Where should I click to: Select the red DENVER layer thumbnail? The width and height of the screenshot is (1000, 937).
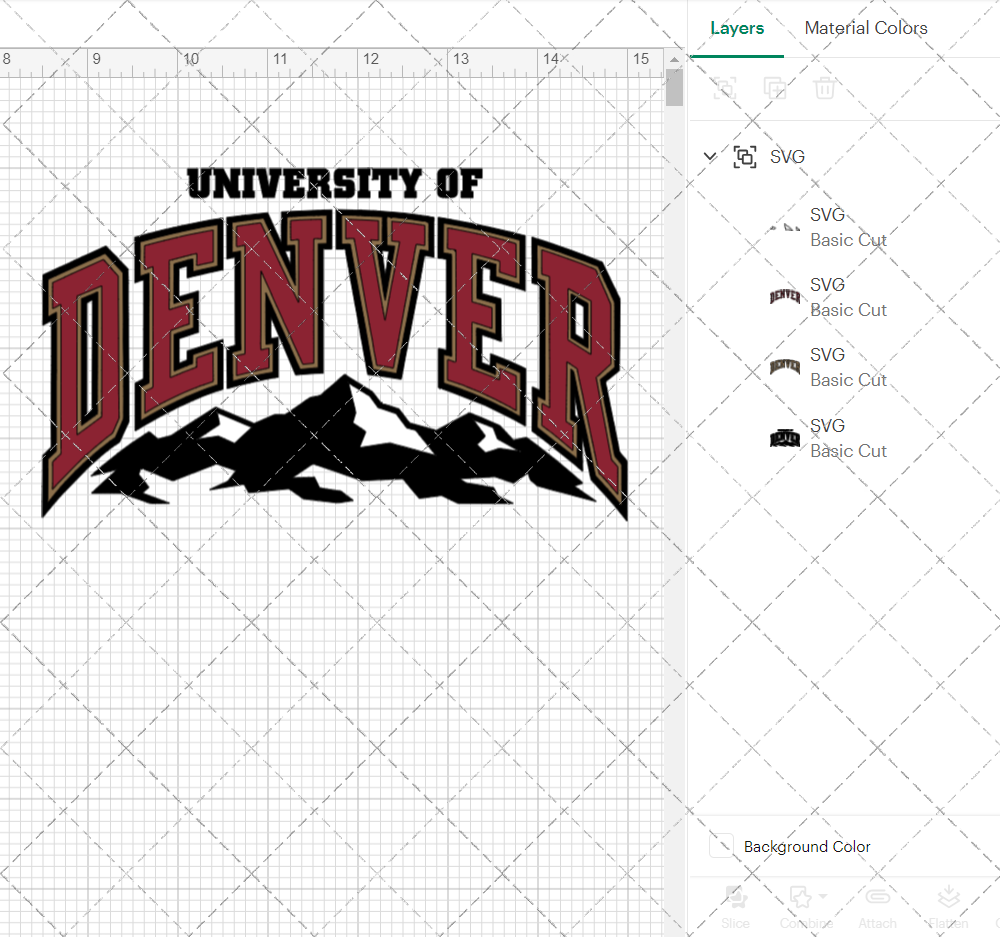click(x=784, y=297)
